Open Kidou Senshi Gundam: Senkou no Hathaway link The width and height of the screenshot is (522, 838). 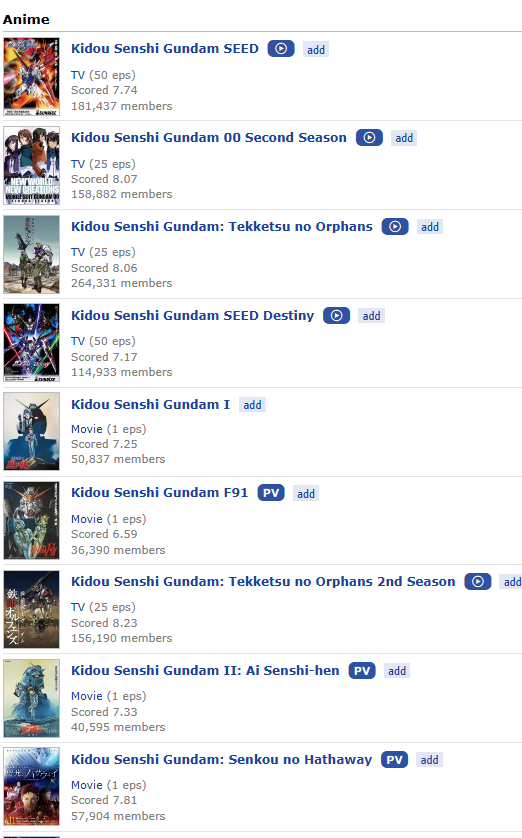[221, 759]
